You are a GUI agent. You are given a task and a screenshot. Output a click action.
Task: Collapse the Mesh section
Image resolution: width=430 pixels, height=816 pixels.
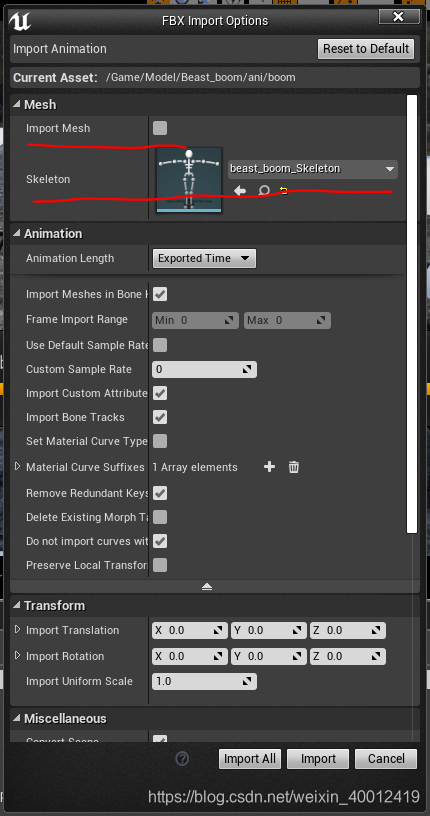pos(17,105)
